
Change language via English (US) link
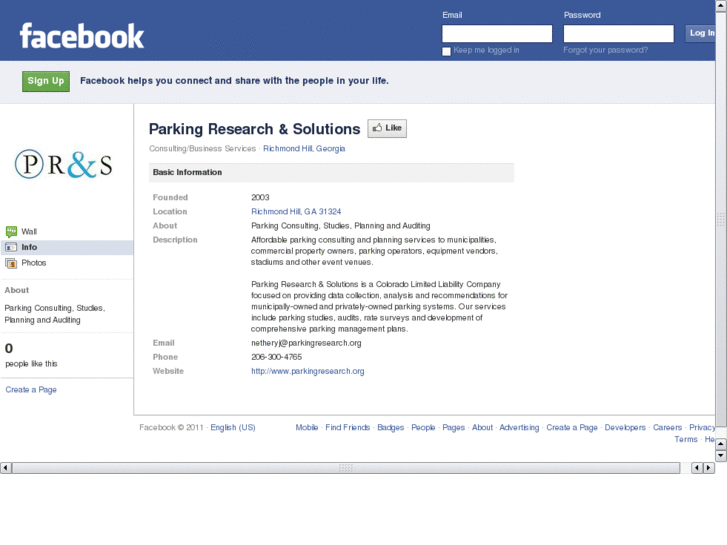click(233, 427)
